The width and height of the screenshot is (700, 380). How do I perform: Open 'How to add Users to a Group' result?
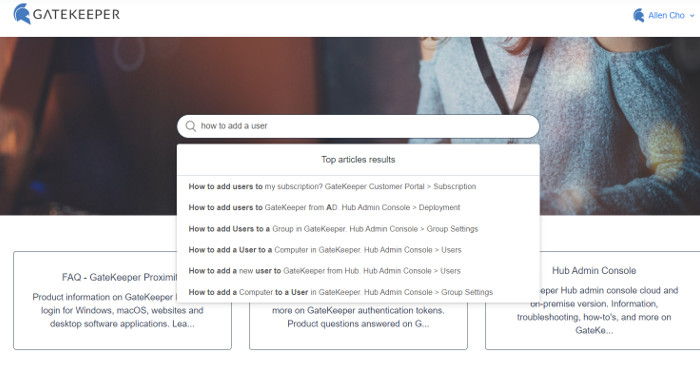(x=333, y=229)
